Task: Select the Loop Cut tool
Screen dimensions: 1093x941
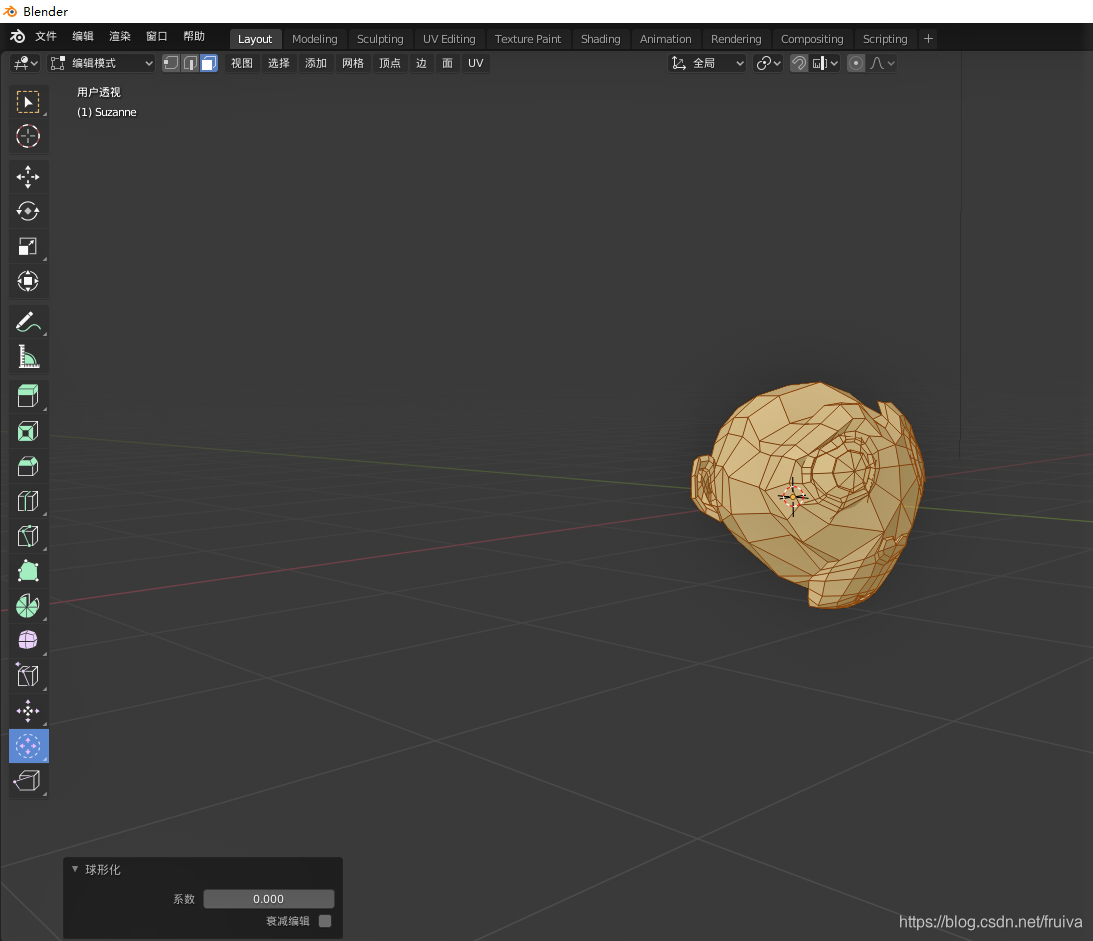Action: click(x=28, y=501)
